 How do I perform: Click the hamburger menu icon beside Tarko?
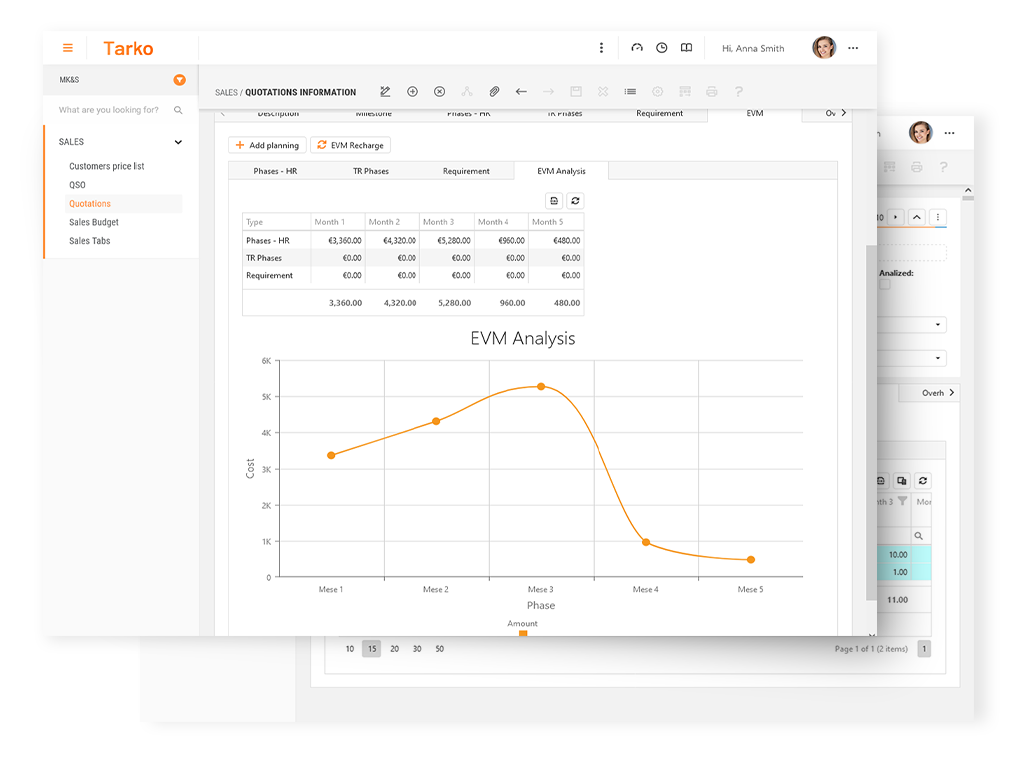(x=68, y=48)
